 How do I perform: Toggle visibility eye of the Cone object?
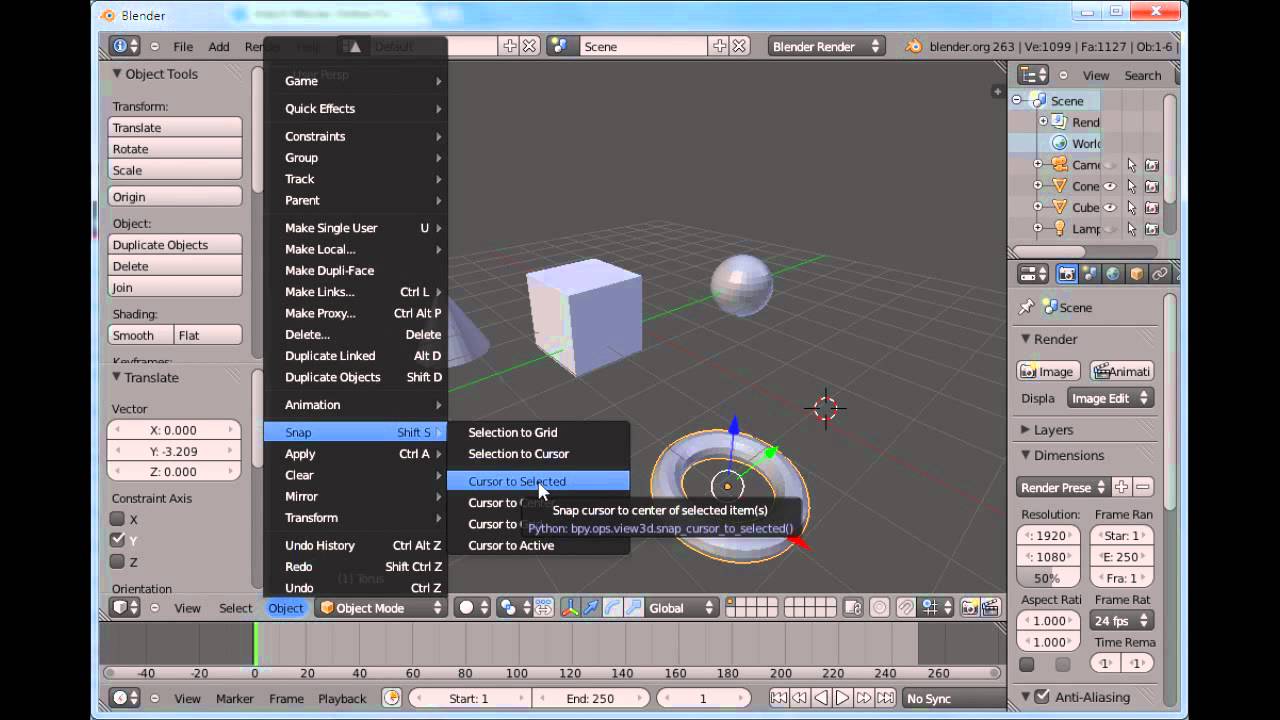tap(1109, 186)
